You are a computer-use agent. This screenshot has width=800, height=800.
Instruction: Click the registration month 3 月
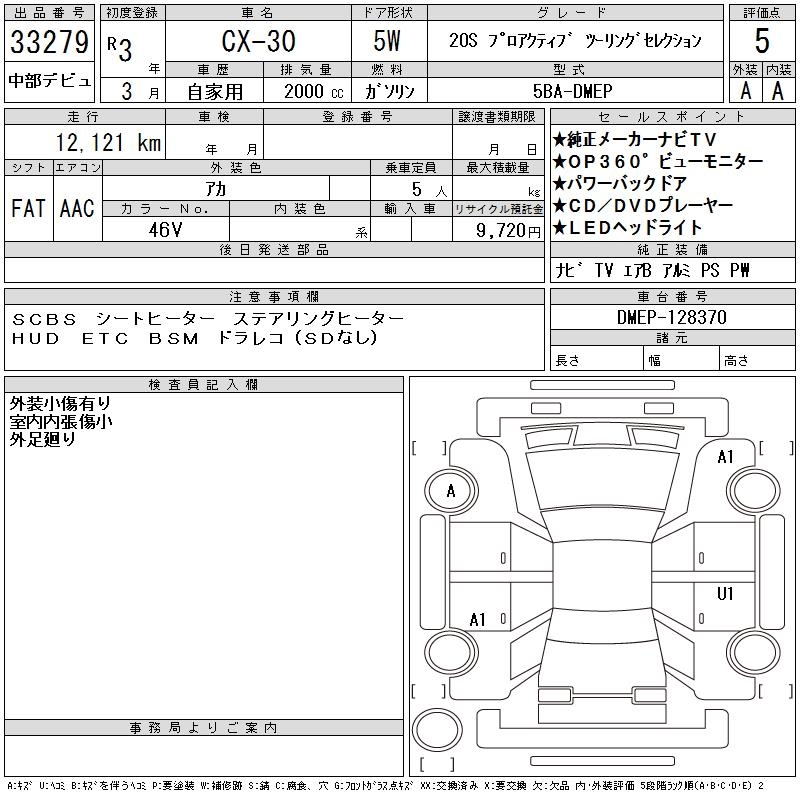(140, 91)
